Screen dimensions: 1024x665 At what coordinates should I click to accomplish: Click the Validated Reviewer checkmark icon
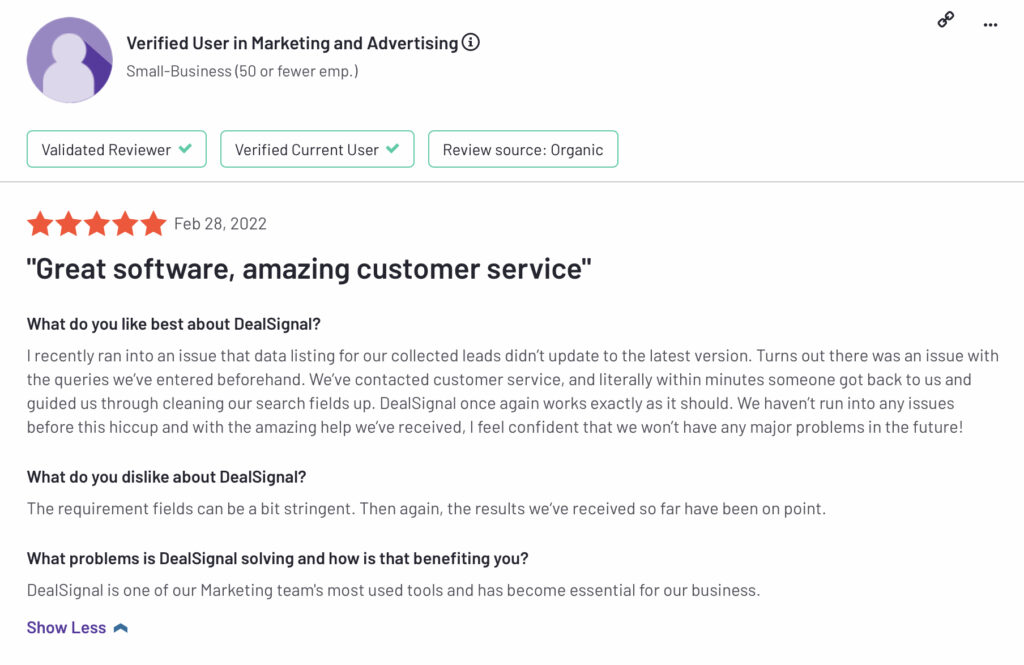click(185, 148)
